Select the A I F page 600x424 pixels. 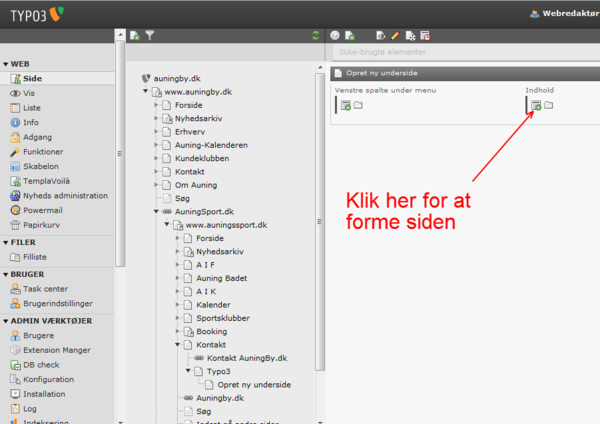[x=205, y=265]
